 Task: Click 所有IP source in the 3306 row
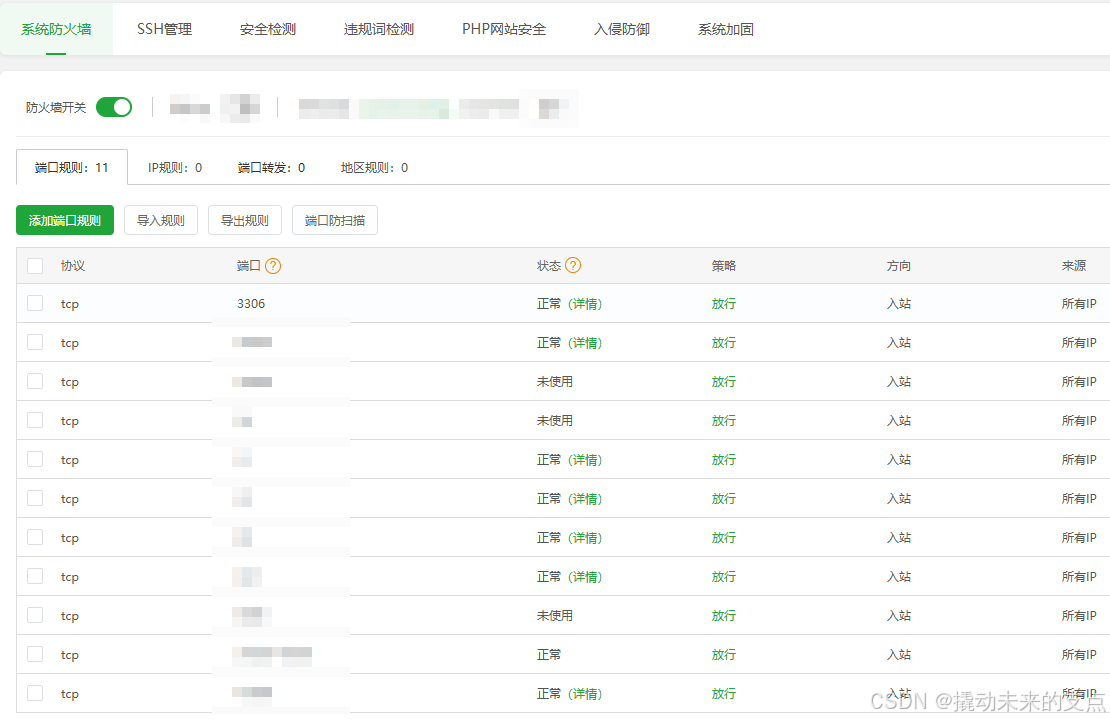[x=1079, y=304]
